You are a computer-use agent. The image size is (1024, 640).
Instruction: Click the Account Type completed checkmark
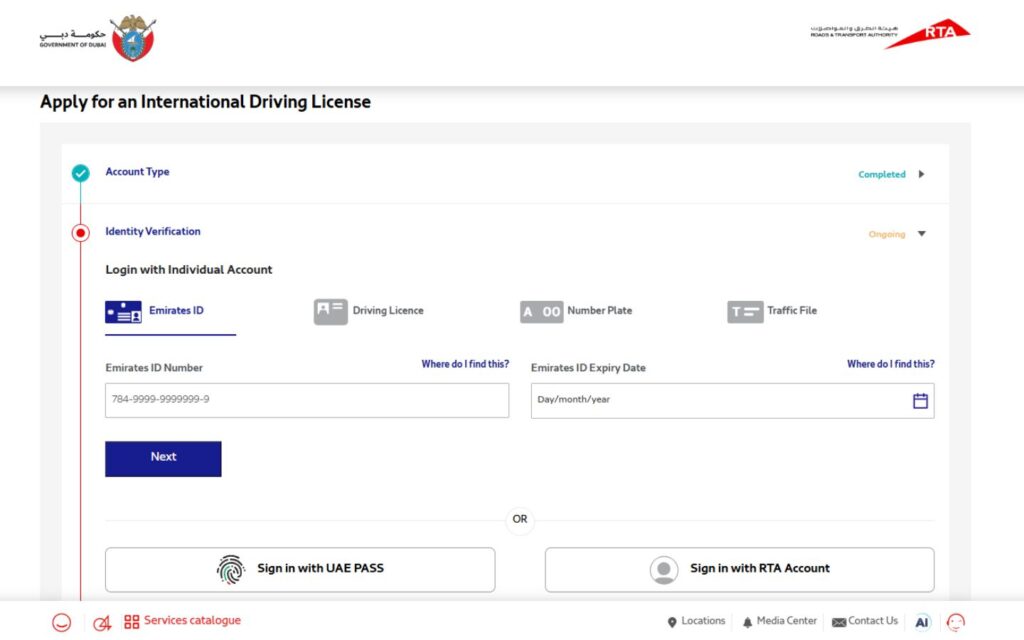click(80, 173)
